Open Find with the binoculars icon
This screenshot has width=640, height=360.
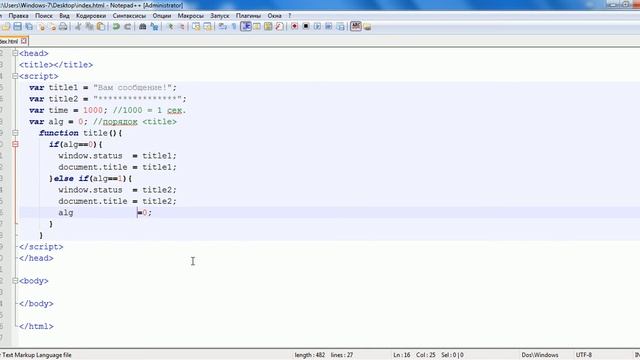(x=142, y=27)
